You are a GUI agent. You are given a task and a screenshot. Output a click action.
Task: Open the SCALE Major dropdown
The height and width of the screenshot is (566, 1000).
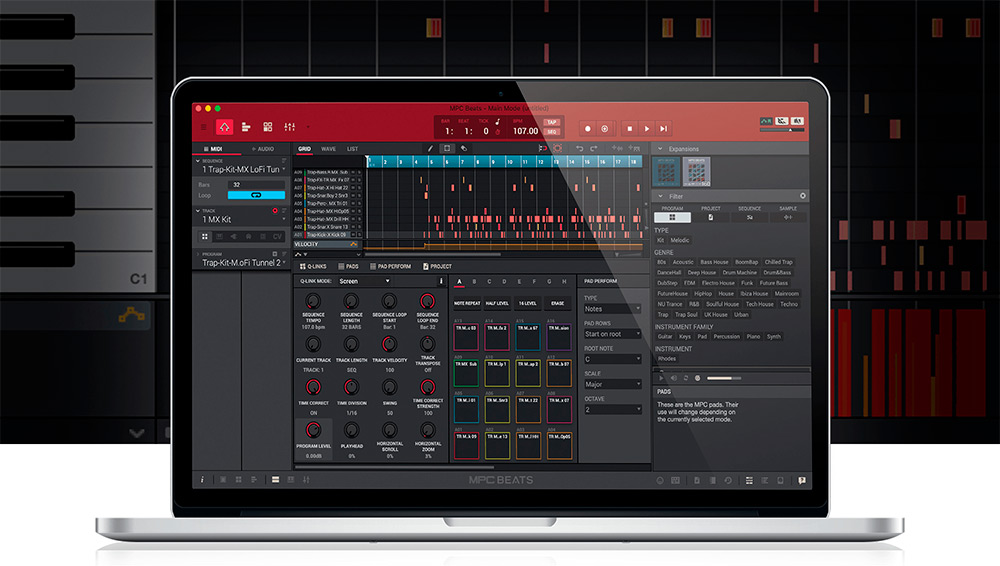click(612, 384)
